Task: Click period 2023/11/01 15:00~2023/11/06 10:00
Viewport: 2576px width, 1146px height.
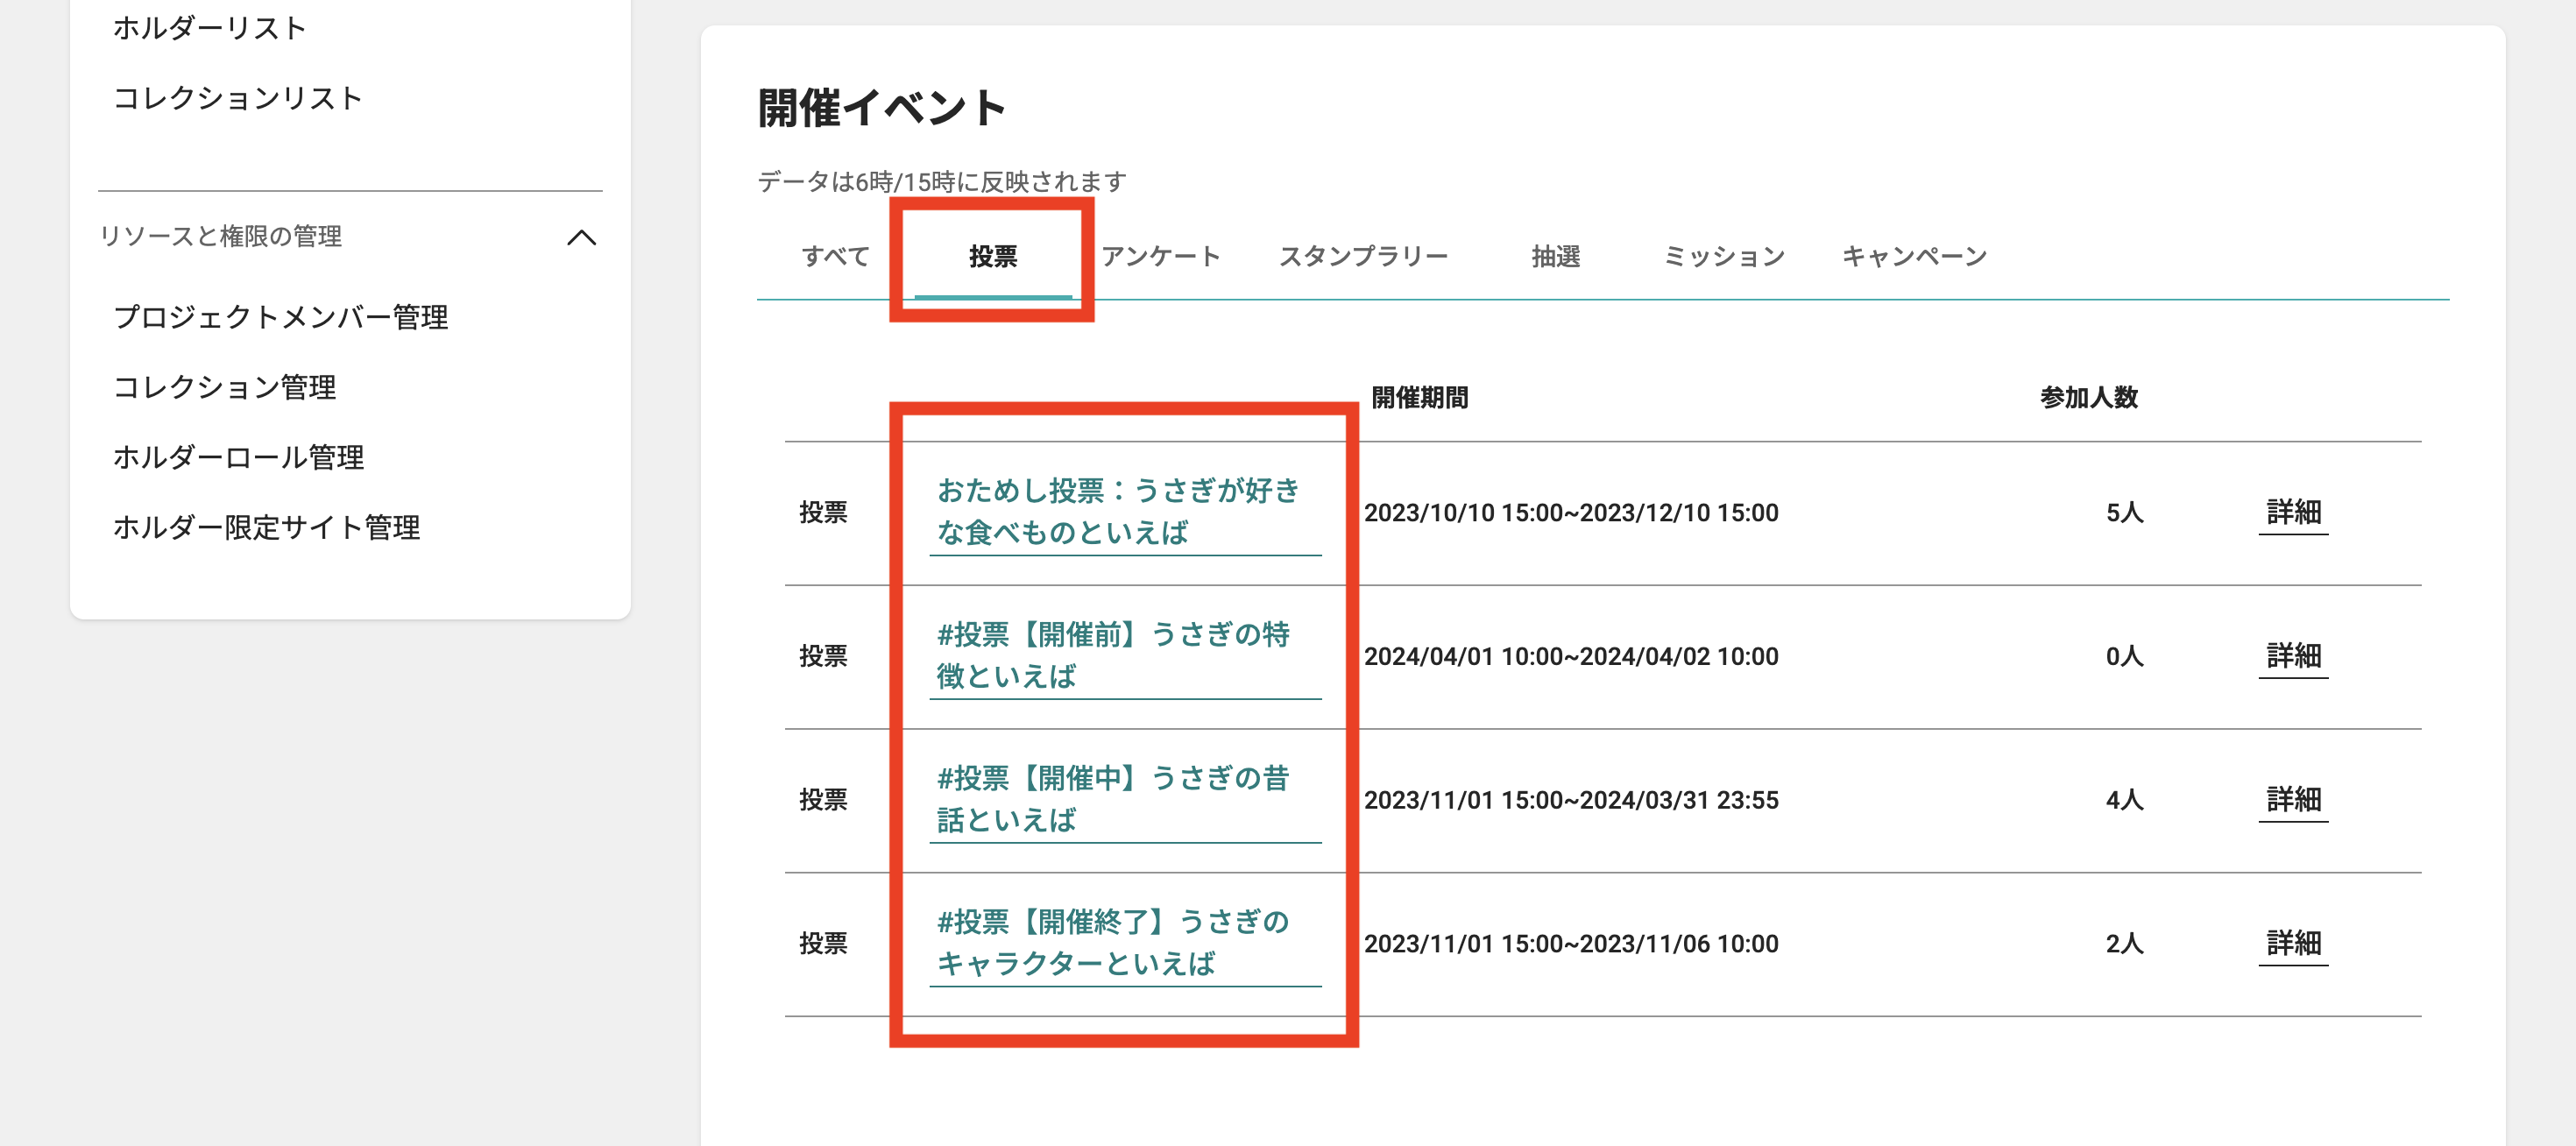Action: [x=1570, y=944]
